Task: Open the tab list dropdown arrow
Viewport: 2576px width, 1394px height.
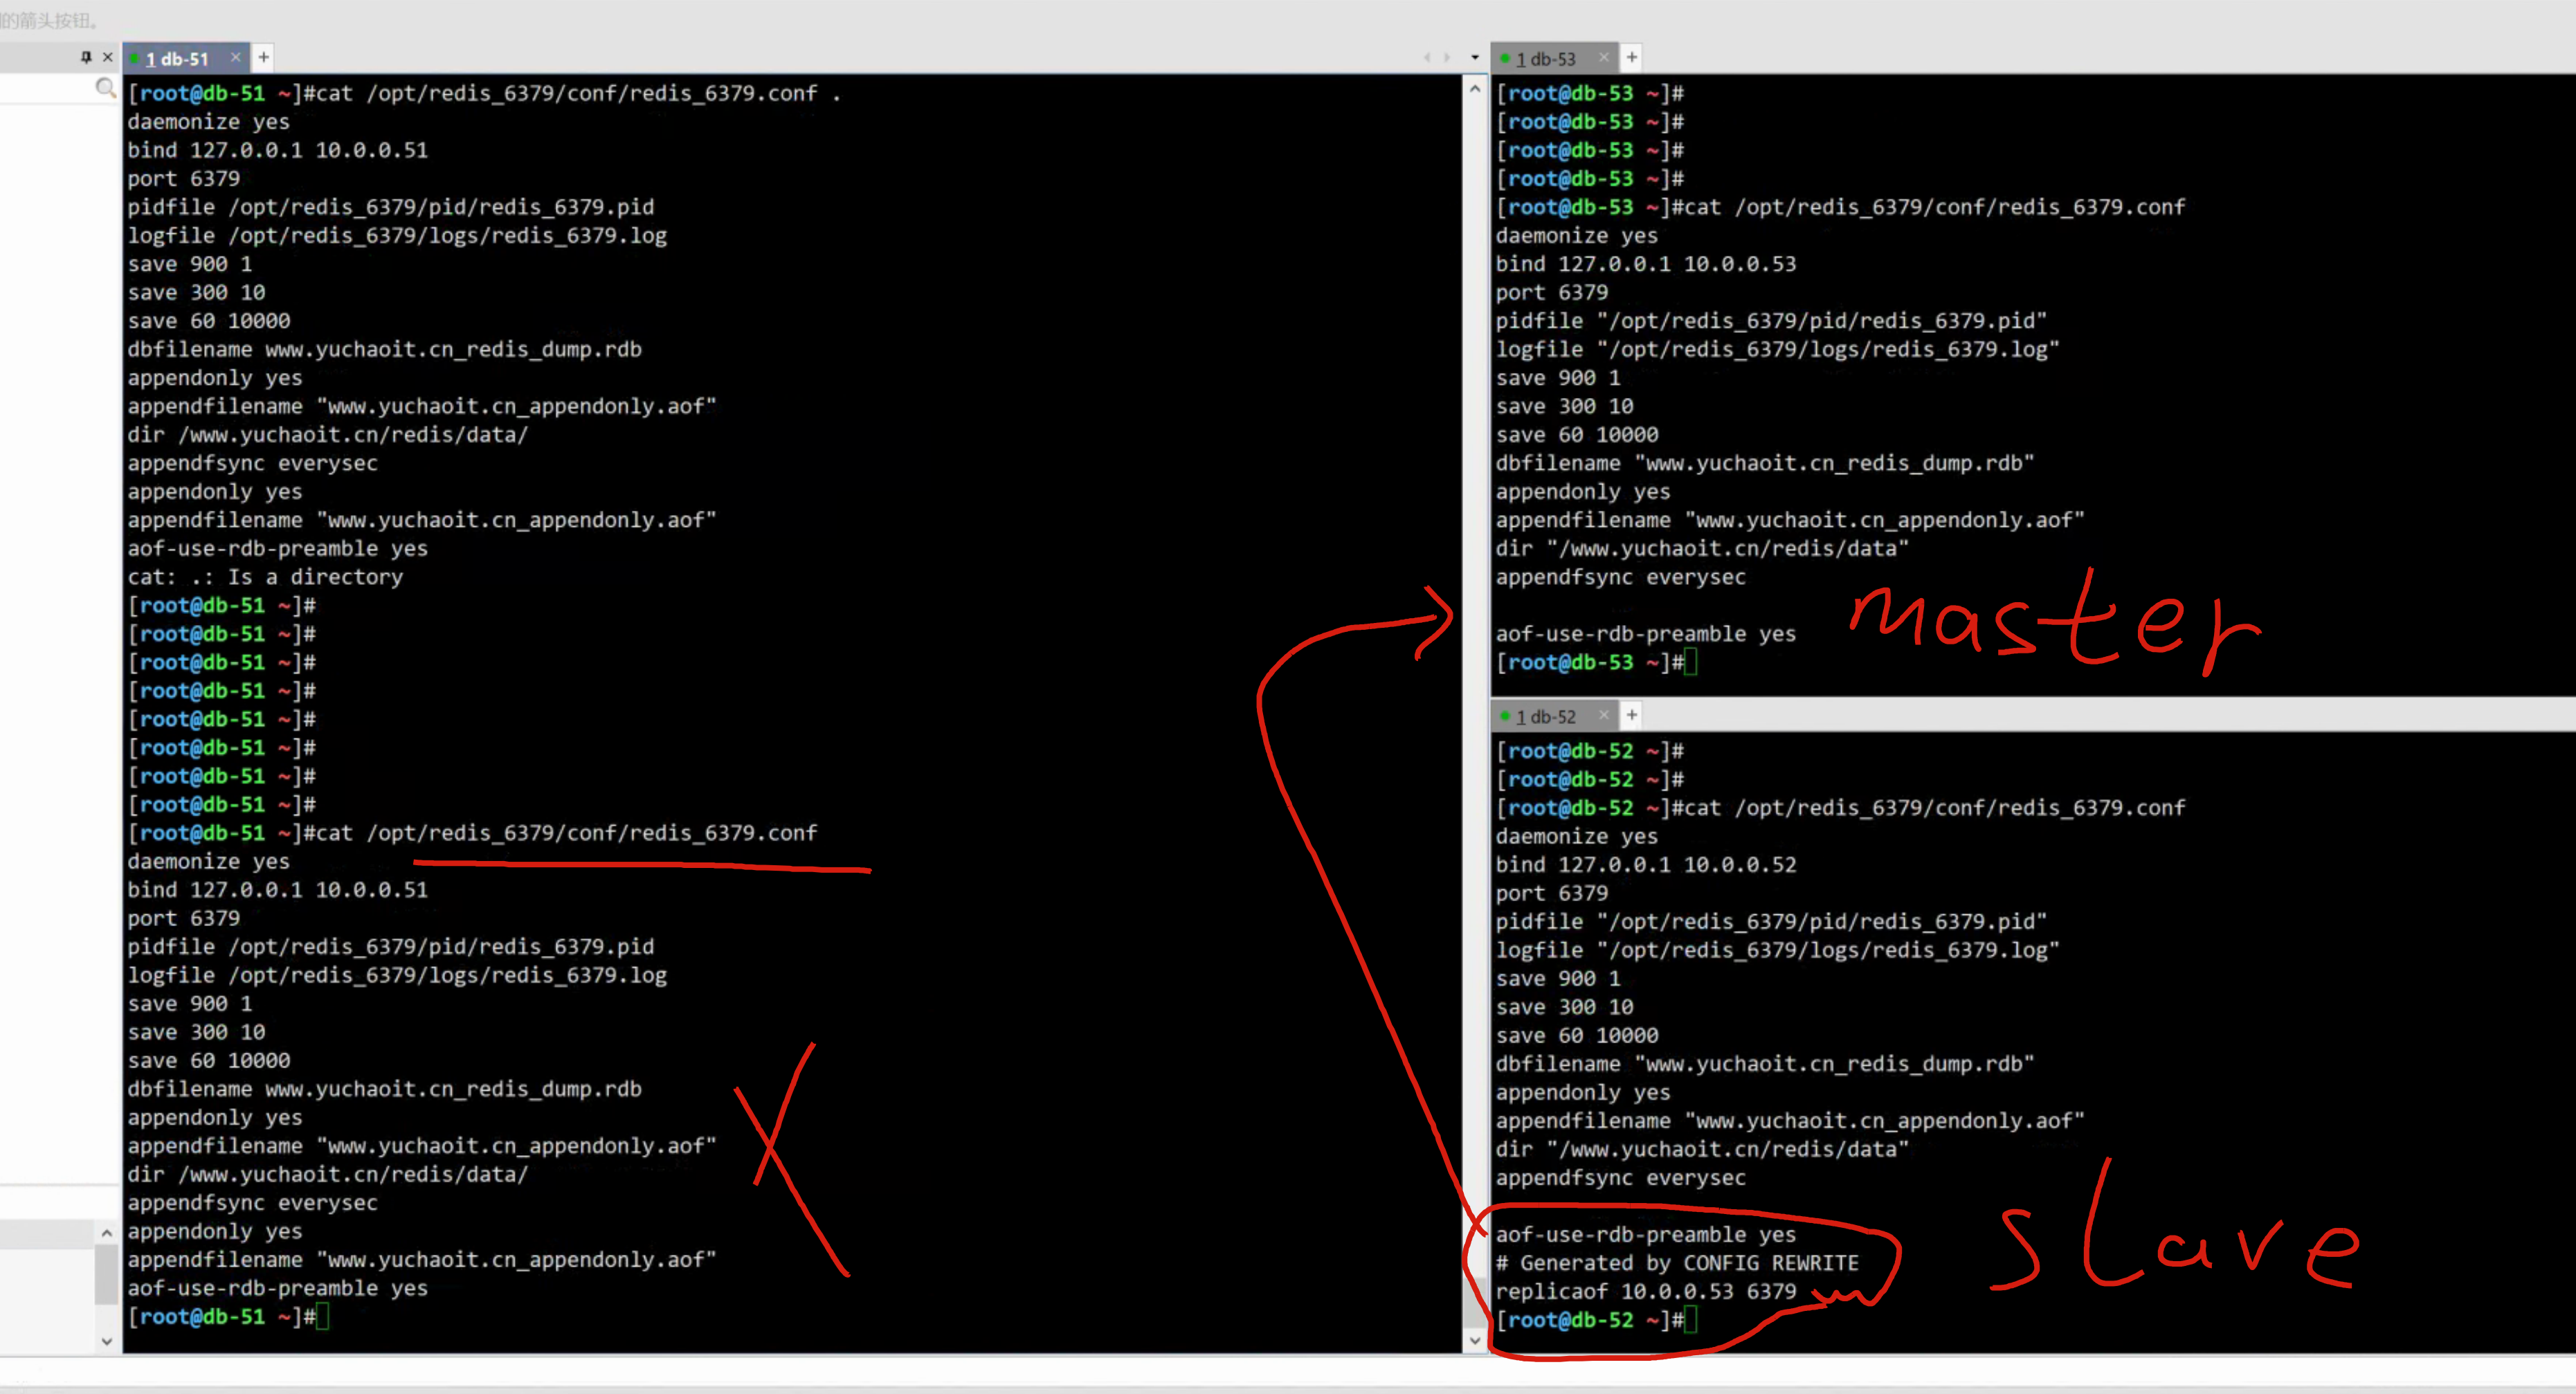Action: [1475, 58]
